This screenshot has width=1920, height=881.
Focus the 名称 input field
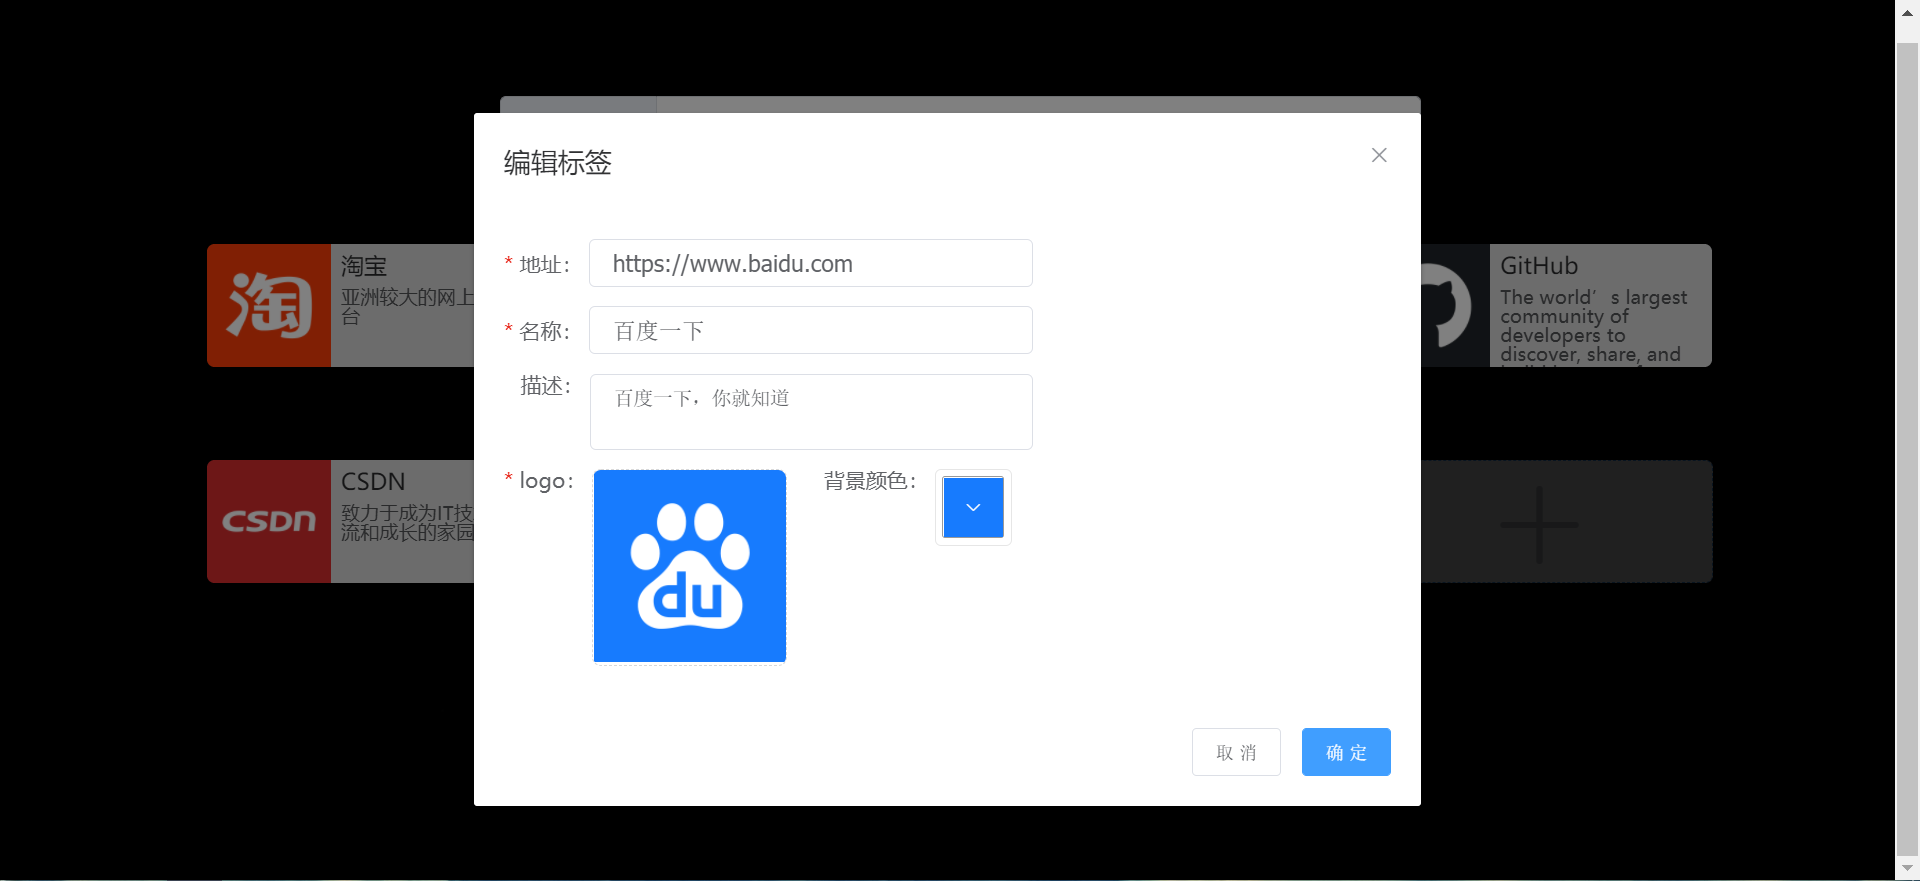811,330
